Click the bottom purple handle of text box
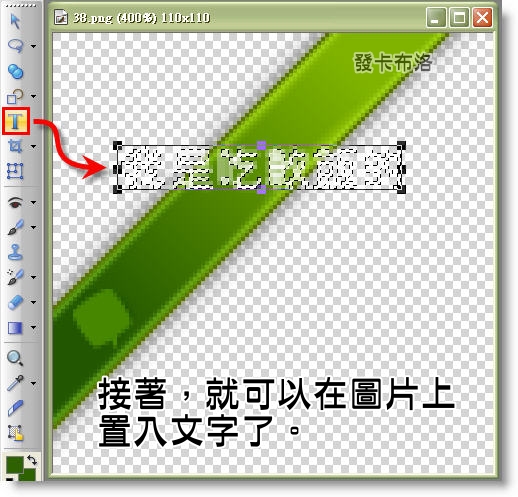 (x=262, y=190)
